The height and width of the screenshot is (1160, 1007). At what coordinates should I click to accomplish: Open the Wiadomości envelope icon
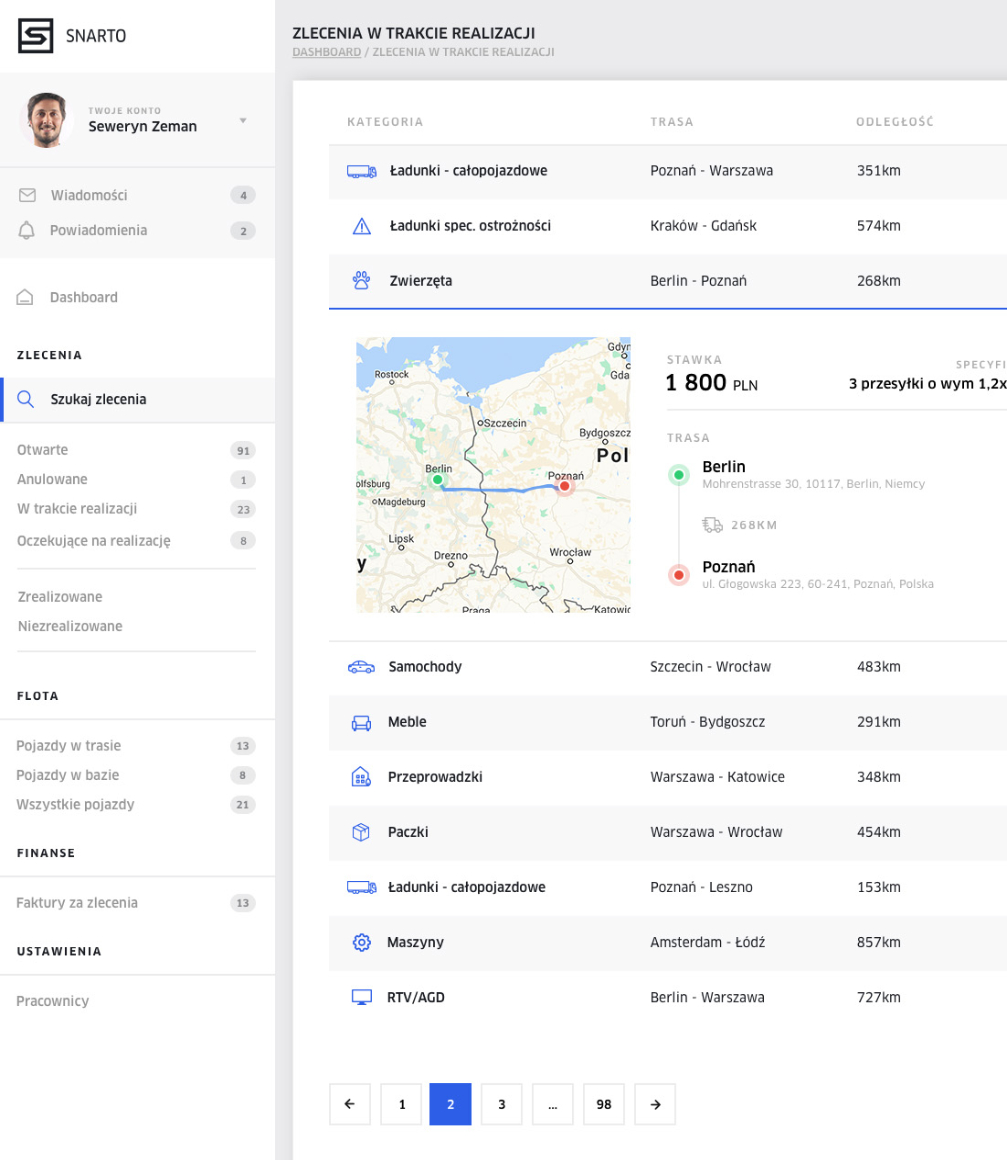click(27, 195)
